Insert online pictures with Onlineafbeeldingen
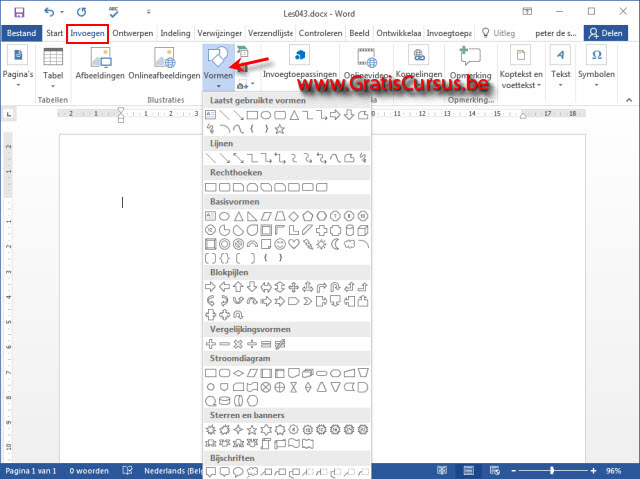This screenshot has height=479, width=640. (x=164, y=63)
